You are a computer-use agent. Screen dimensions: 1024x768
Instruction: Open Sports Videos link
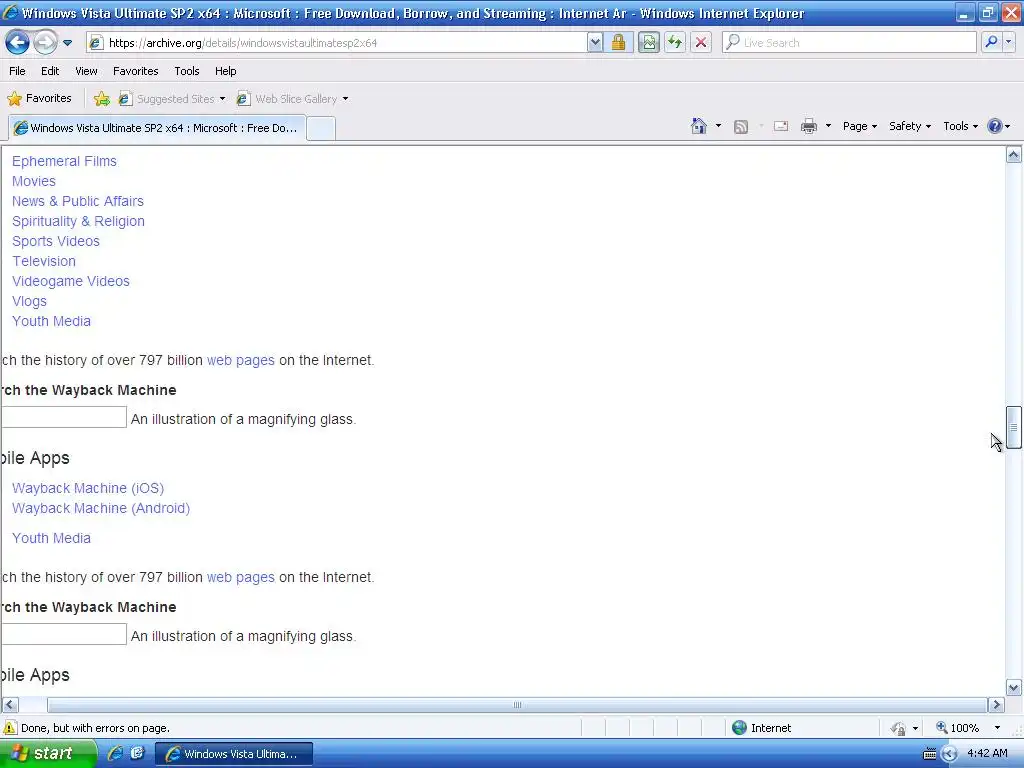pos(56,242)
